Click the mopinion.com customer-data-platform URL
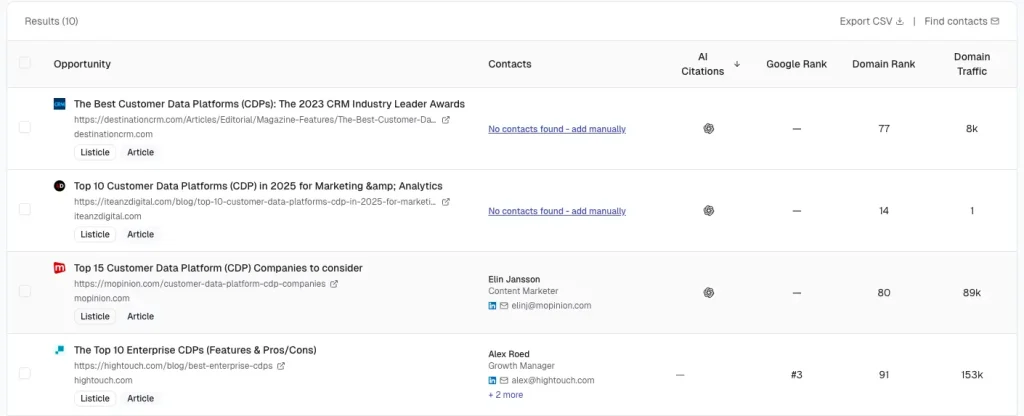This screenshot has height=416, width=1024. [199, 284]
